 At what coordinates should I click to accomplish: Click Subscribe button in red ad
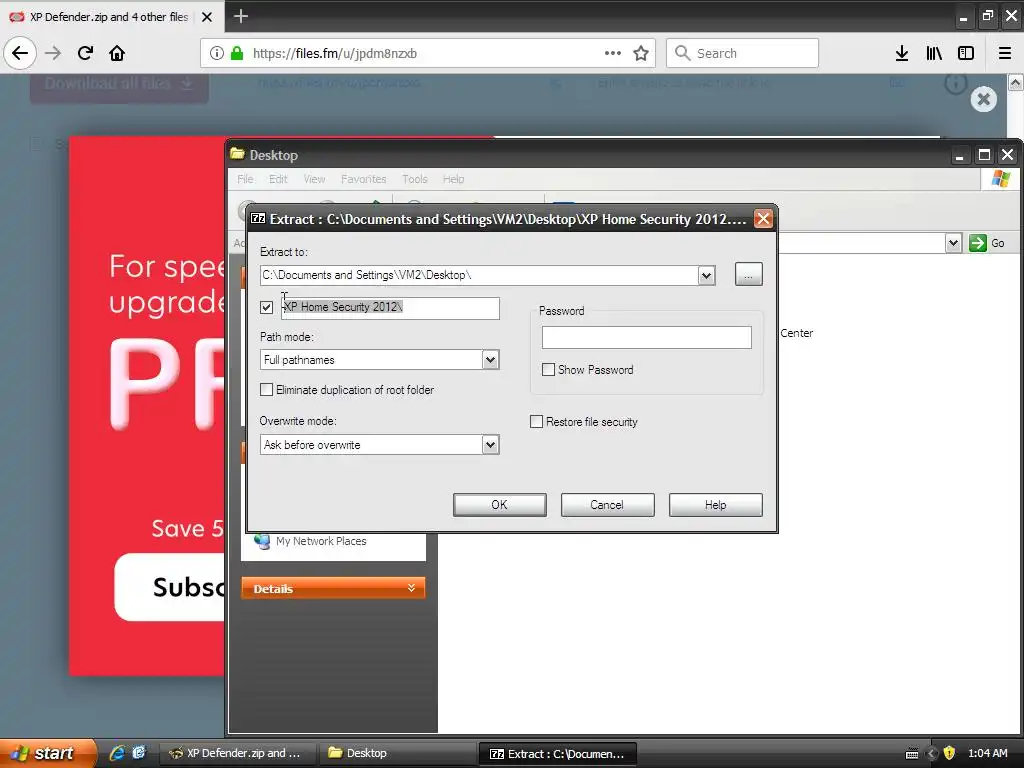(171, 587)
